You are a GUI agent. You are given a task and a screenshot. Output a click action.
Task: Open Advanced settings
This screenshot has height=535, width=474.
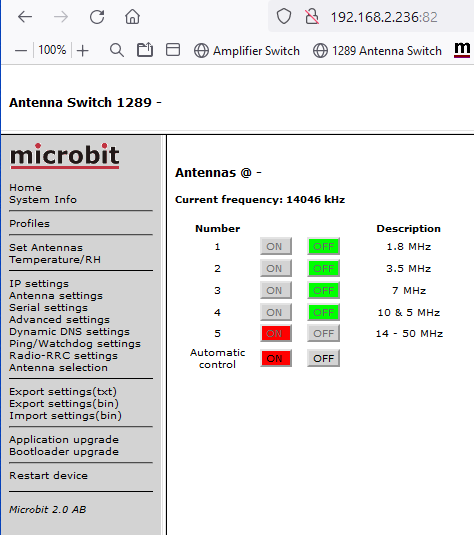pyautogui.click(x=60, y=319)
